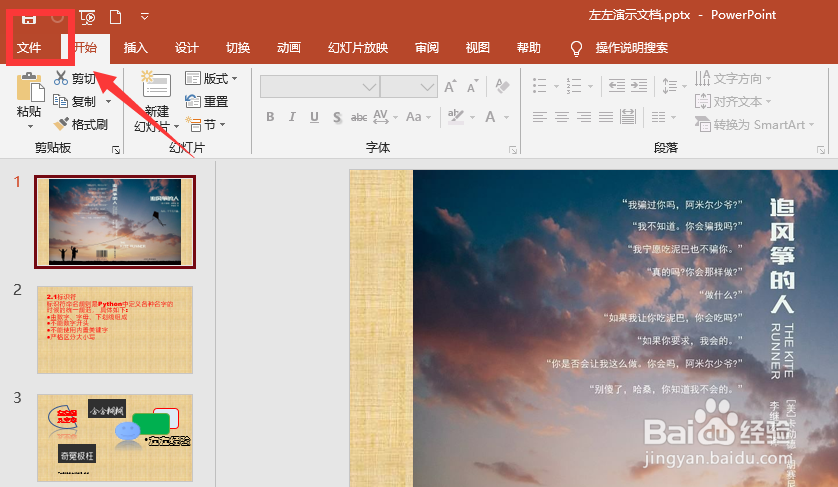Toggle text shadow (S) formatting
The image size is (838, 487).
(x=337, y=117)
